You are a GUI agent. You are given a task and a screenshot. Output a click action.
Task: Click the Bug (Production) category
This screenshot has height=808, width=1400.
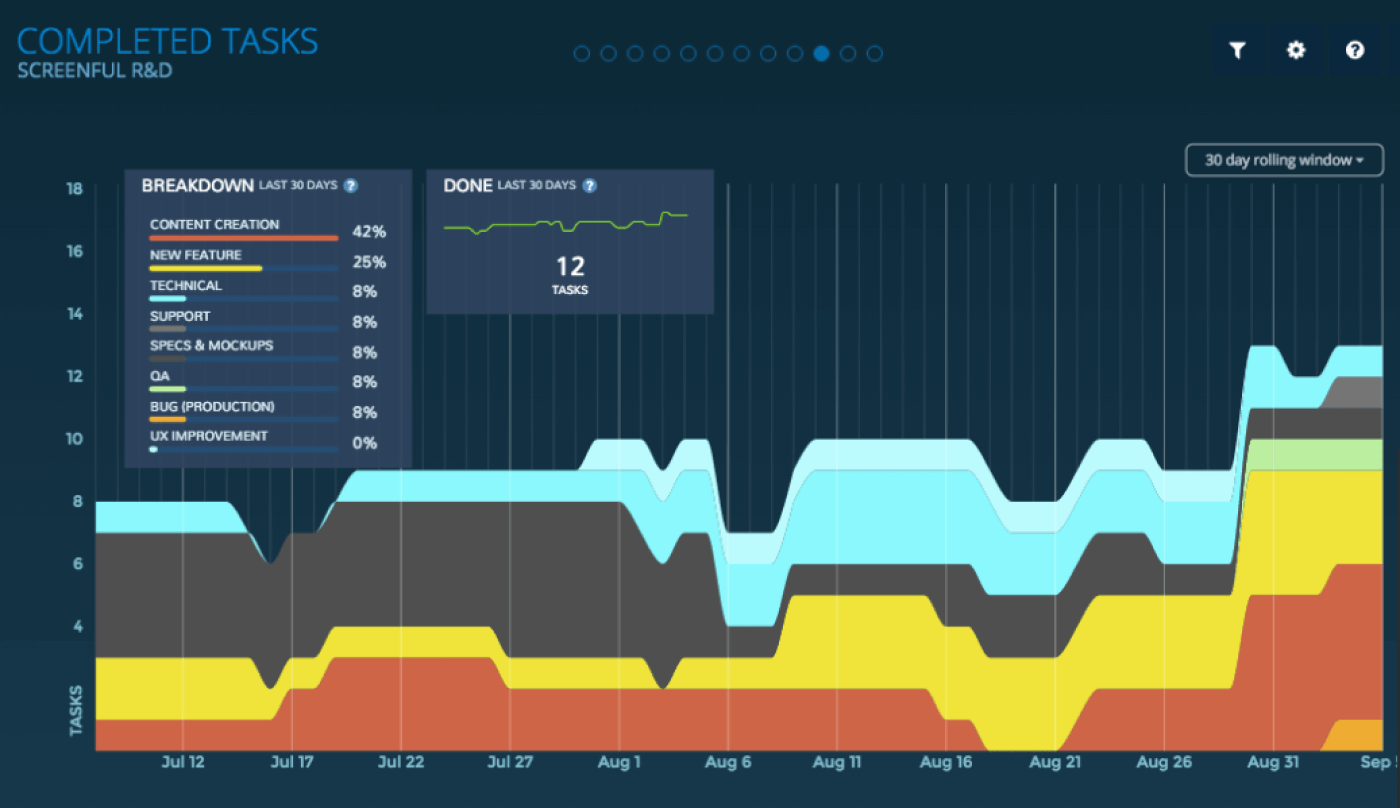click(212, 407)
